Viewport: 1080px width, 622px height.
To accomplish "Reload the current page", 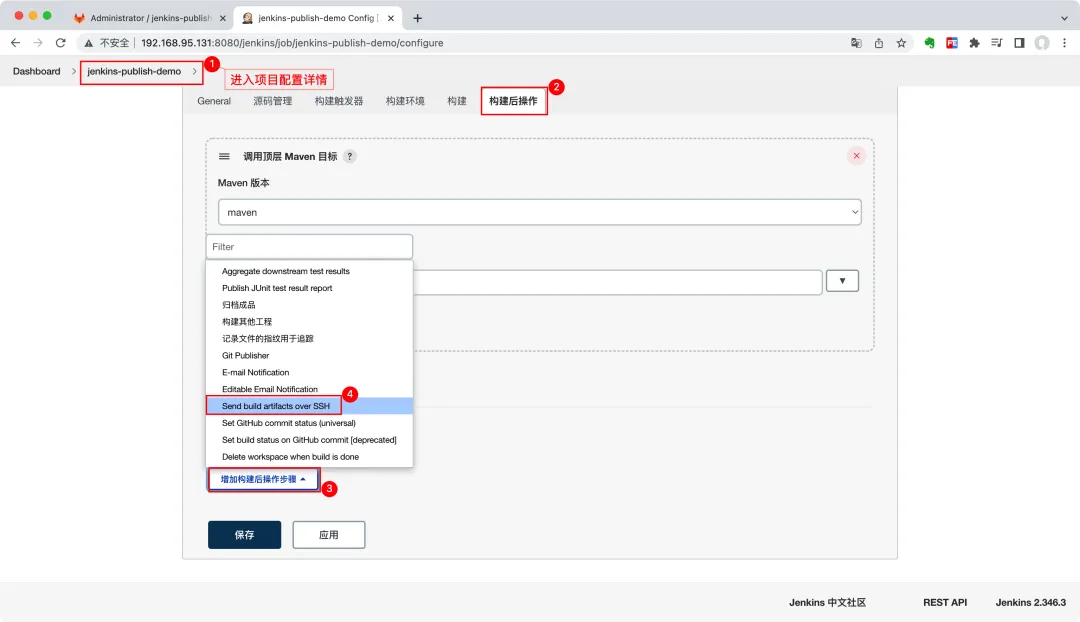I will (61, 43).
